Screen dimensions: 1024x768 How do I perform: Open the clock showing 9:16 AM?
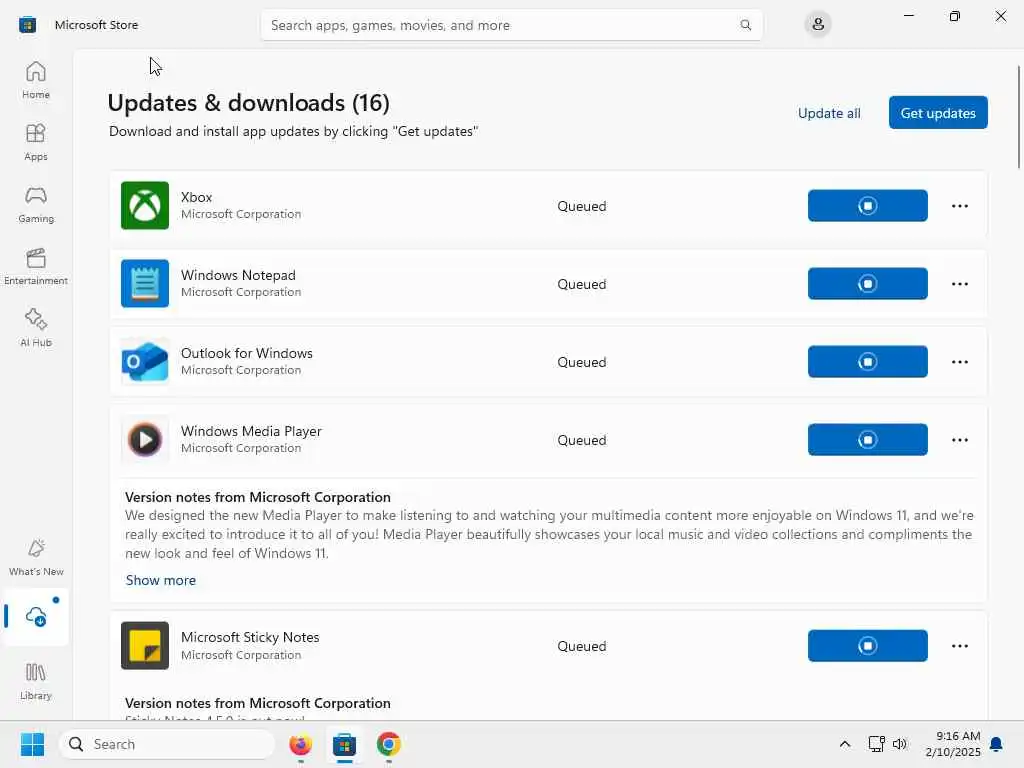(953, 744)
